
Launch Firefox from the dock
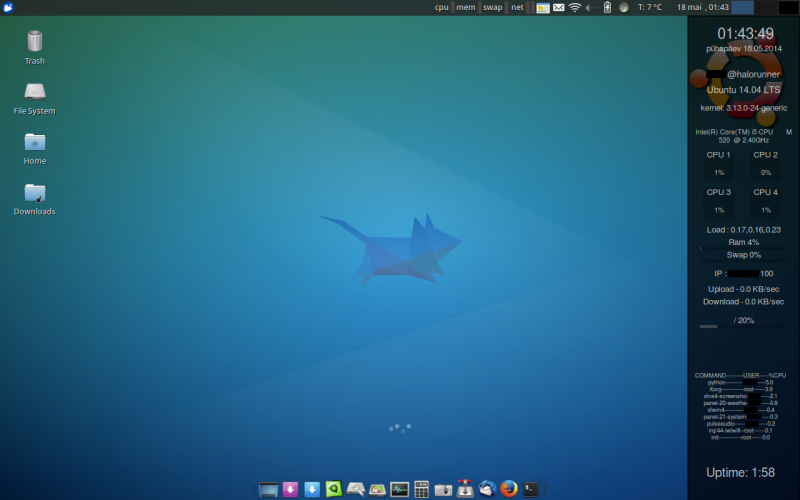click(509, 489)
